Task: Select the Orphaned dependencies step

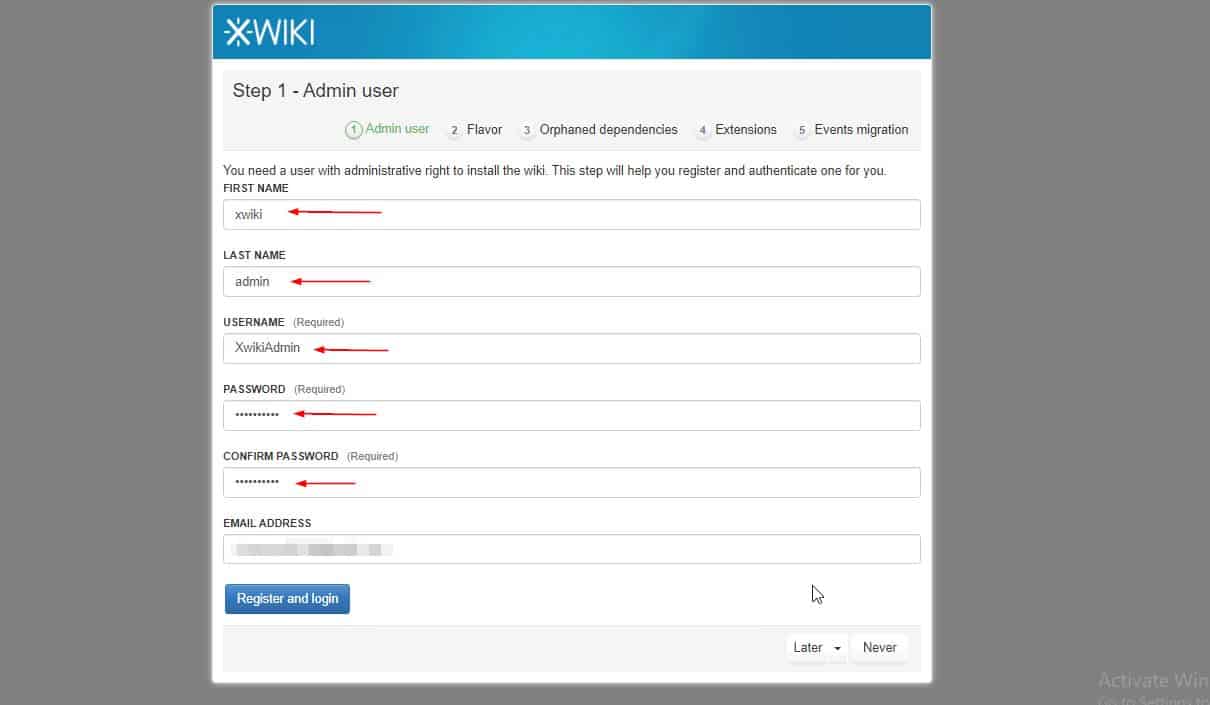Action: 607,129
